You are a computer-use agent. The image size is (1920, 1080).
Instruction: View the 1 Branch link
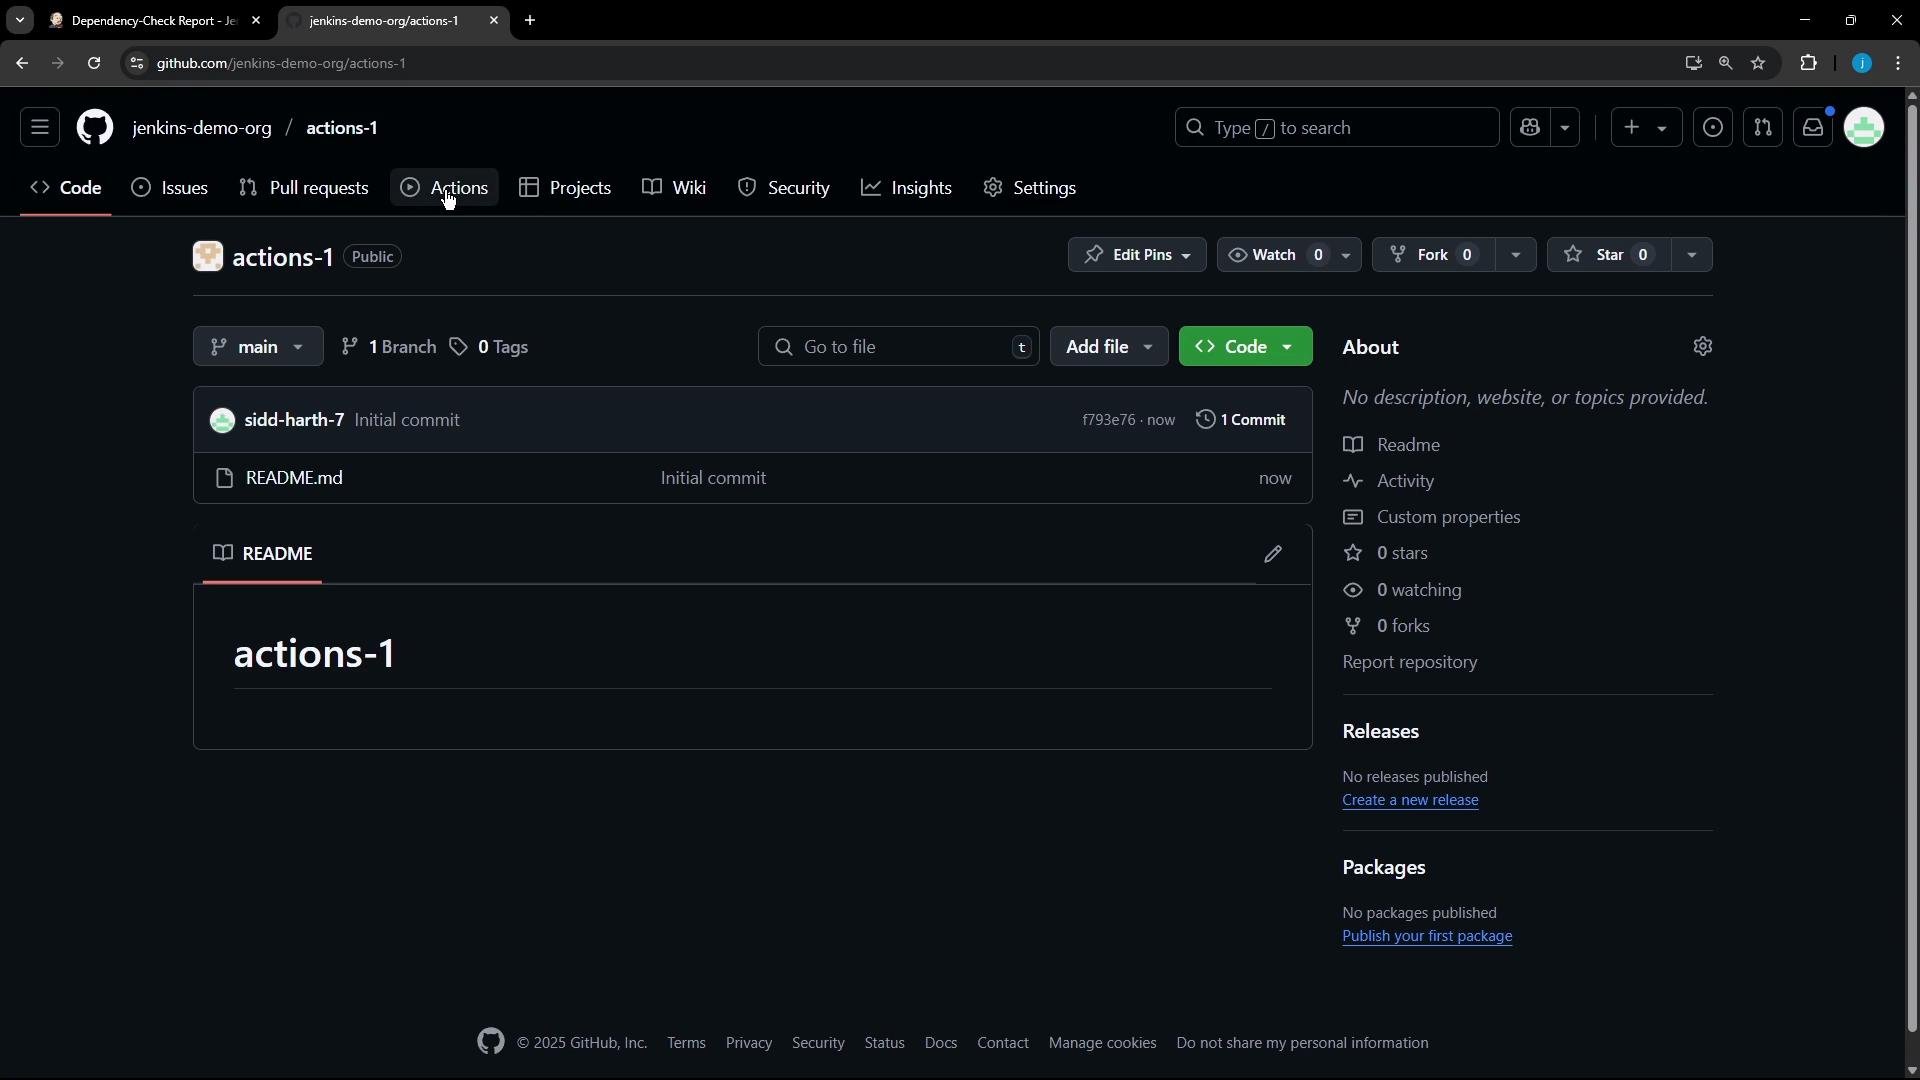(389, 347)
